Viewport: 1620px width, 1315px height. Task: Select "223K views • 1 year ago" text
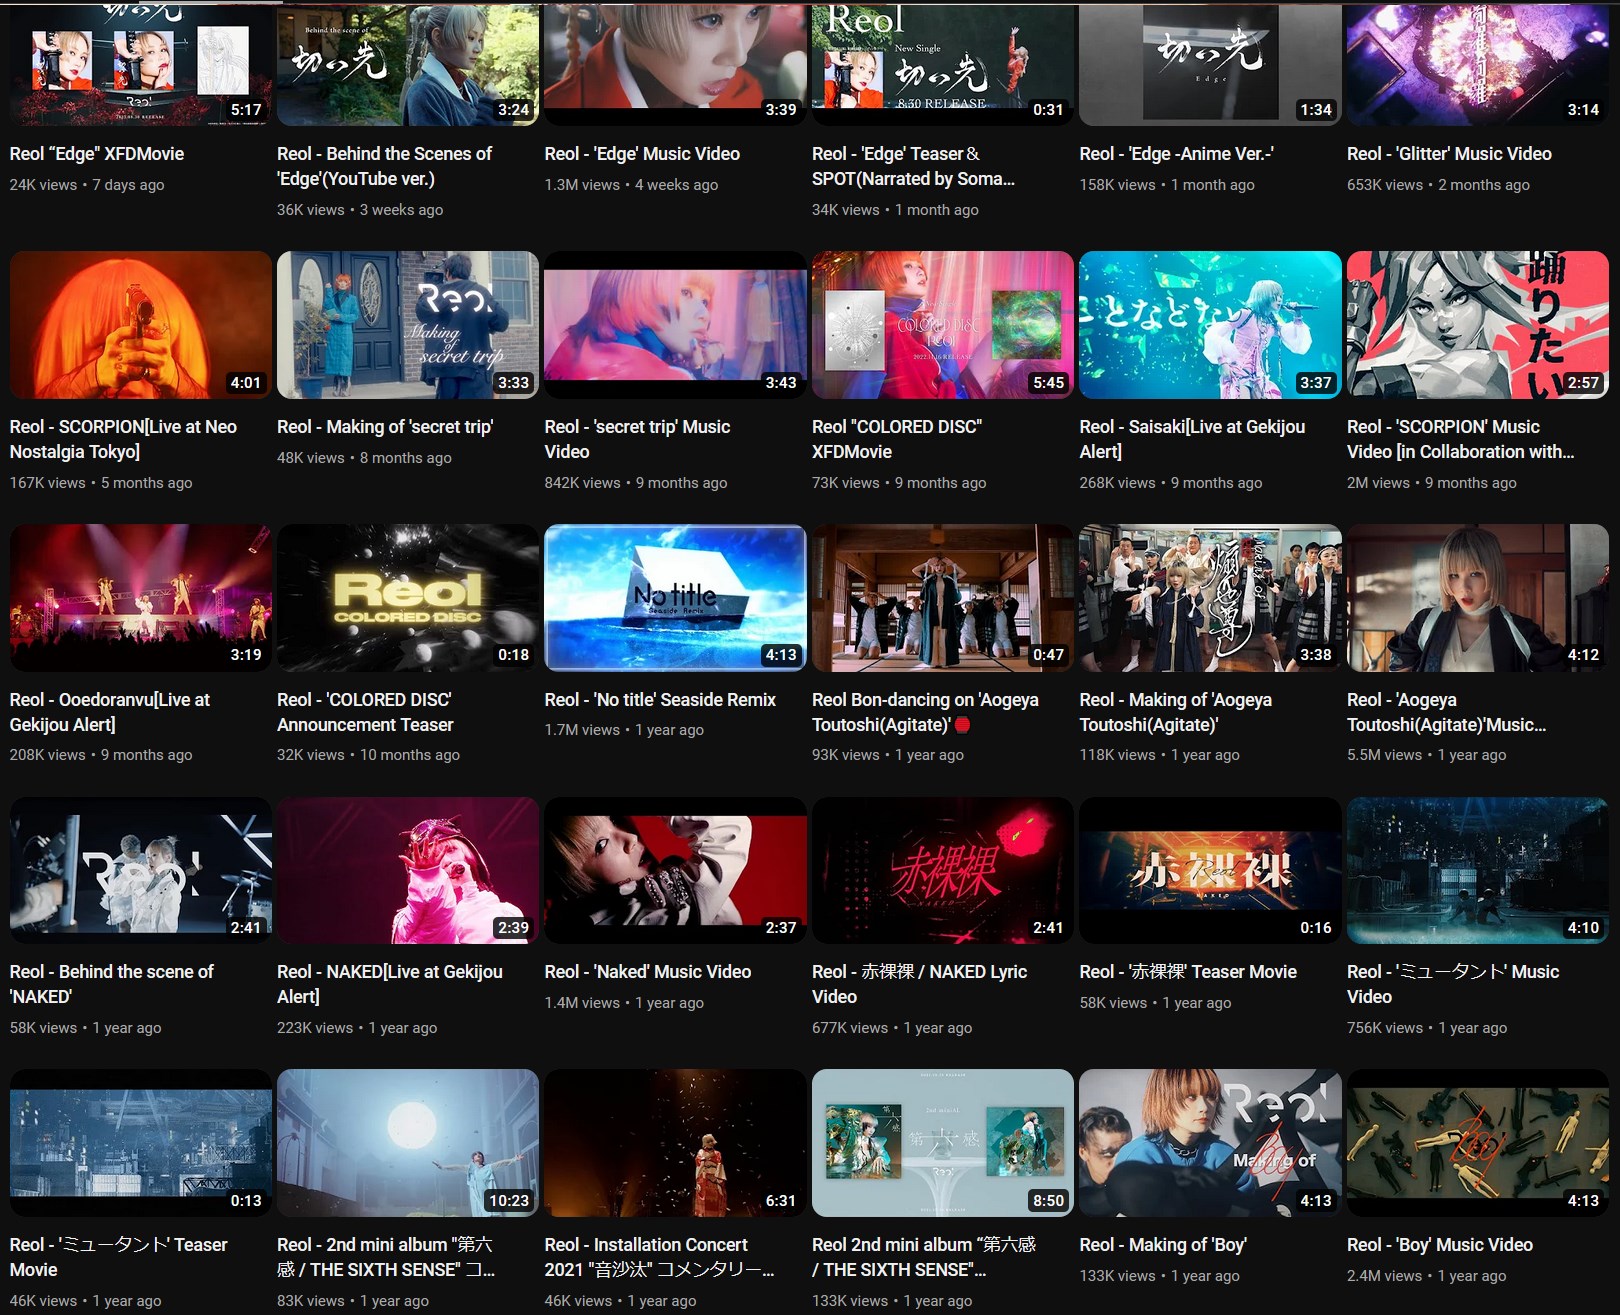(x=357, y=1028)
